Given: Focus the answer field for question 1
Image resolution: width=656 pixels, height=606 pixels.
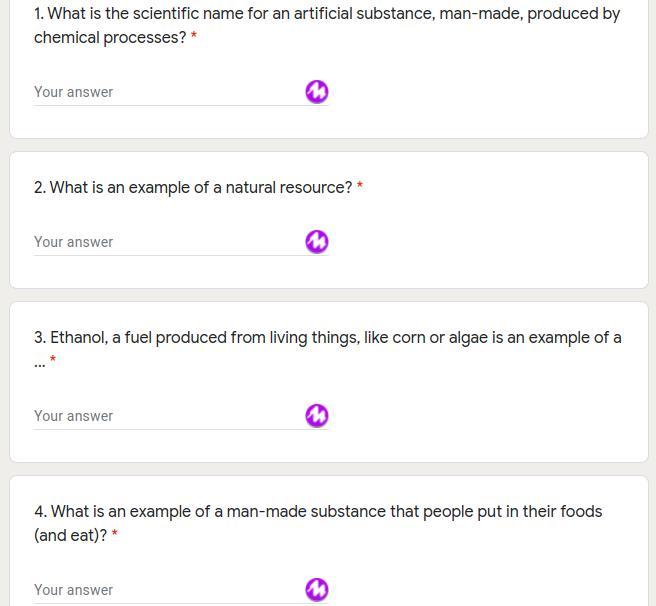Looking at the screenshot, I should [x=165, y=92].
